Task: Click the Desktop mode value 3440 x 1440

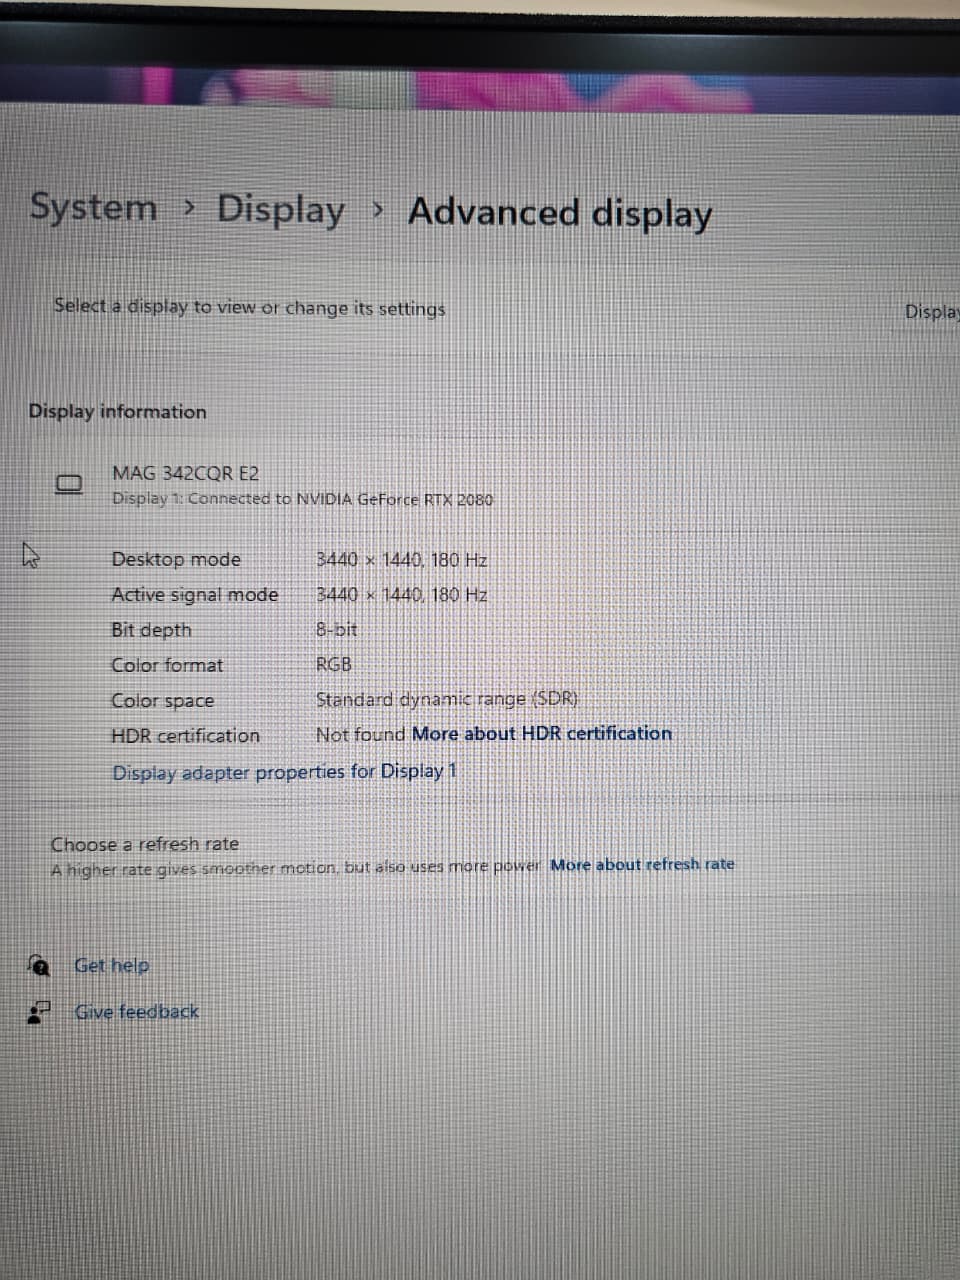Action: (400, 560)
